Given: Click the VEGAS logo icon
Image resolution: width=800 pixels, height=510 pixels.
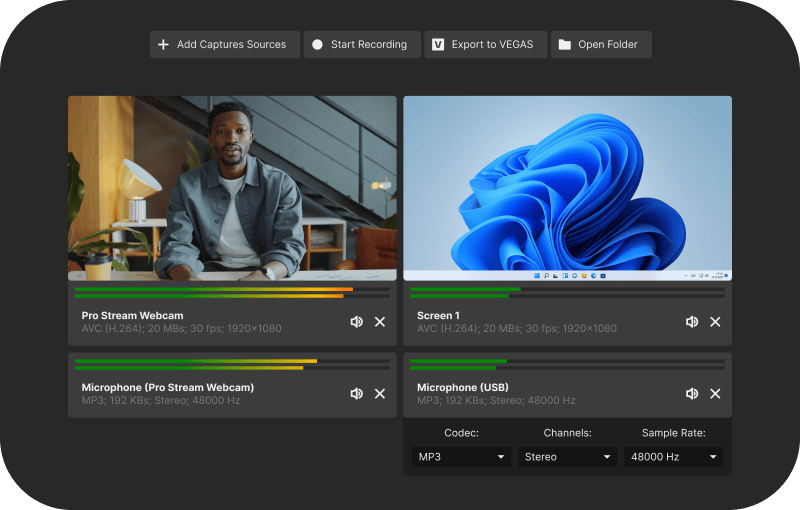Looking at the screenshot, I should pos(437,45).
